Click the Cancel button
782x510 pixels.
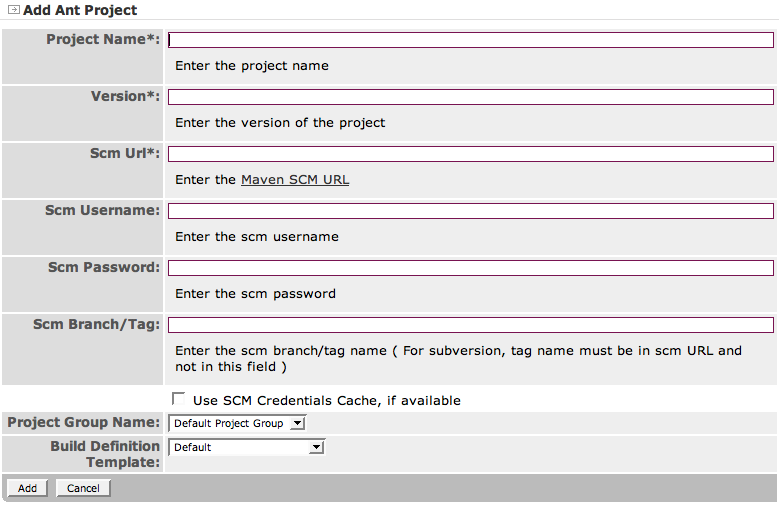(83, 488)
